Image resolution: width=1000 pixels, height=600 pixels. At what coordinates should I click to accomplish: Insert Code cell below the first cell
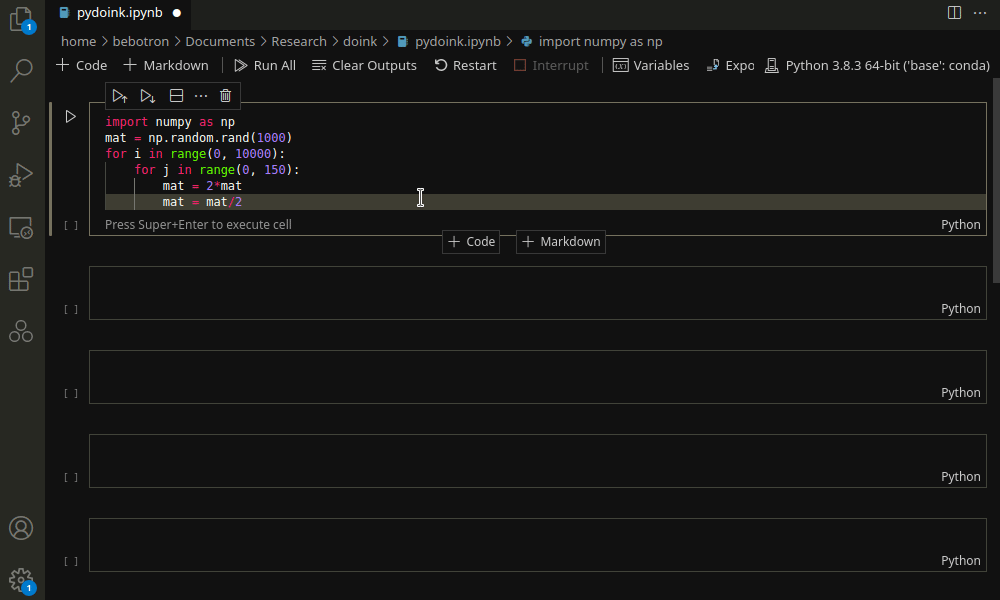(x=471, y=242)
